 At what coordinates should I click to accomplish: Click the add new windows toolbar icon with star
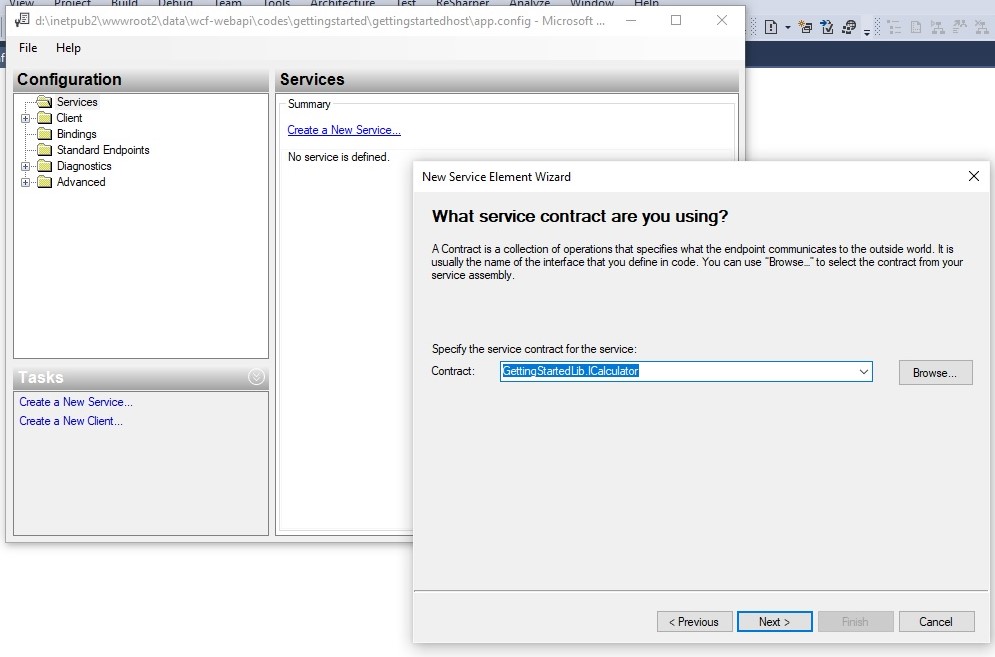pos(805,26)
